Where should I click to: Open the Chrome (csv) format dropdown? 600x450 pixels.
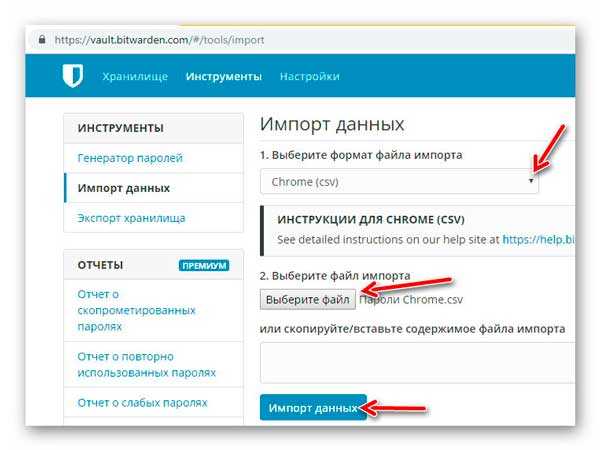tap(399, 181)
